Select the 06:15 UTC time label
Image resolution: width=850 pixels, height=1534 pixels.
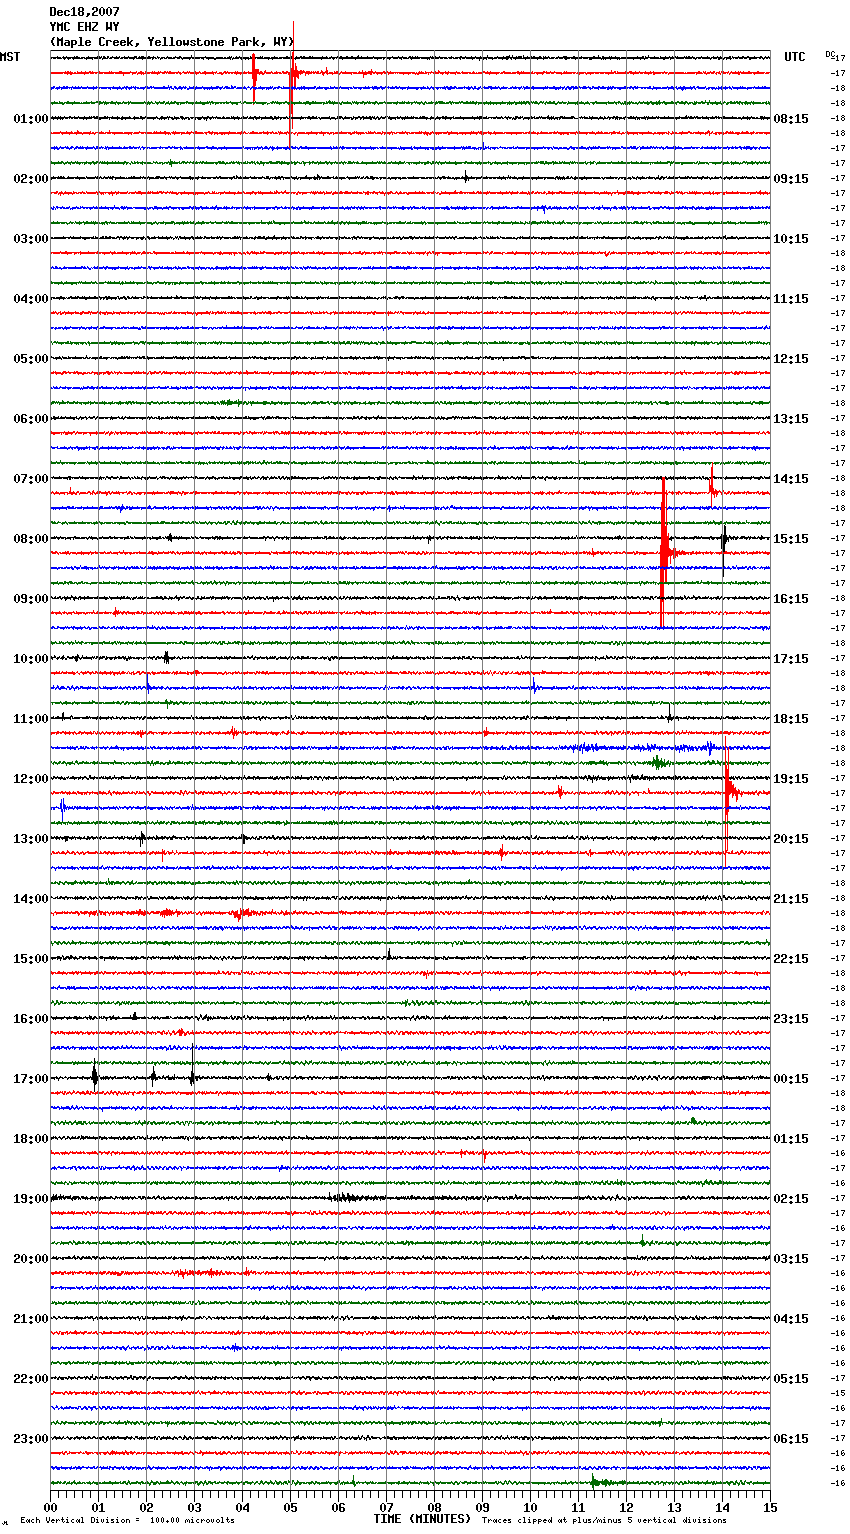pos(791,1439)
